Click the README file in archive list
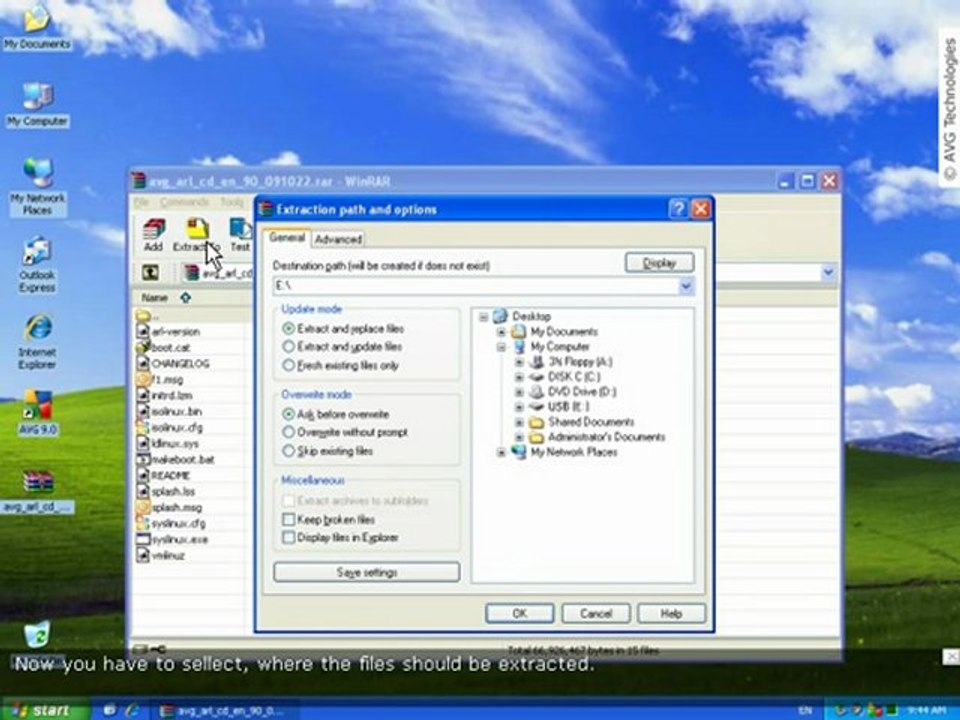Image resolution: width=960 pixels, height=720 pixels. (163, 475)
